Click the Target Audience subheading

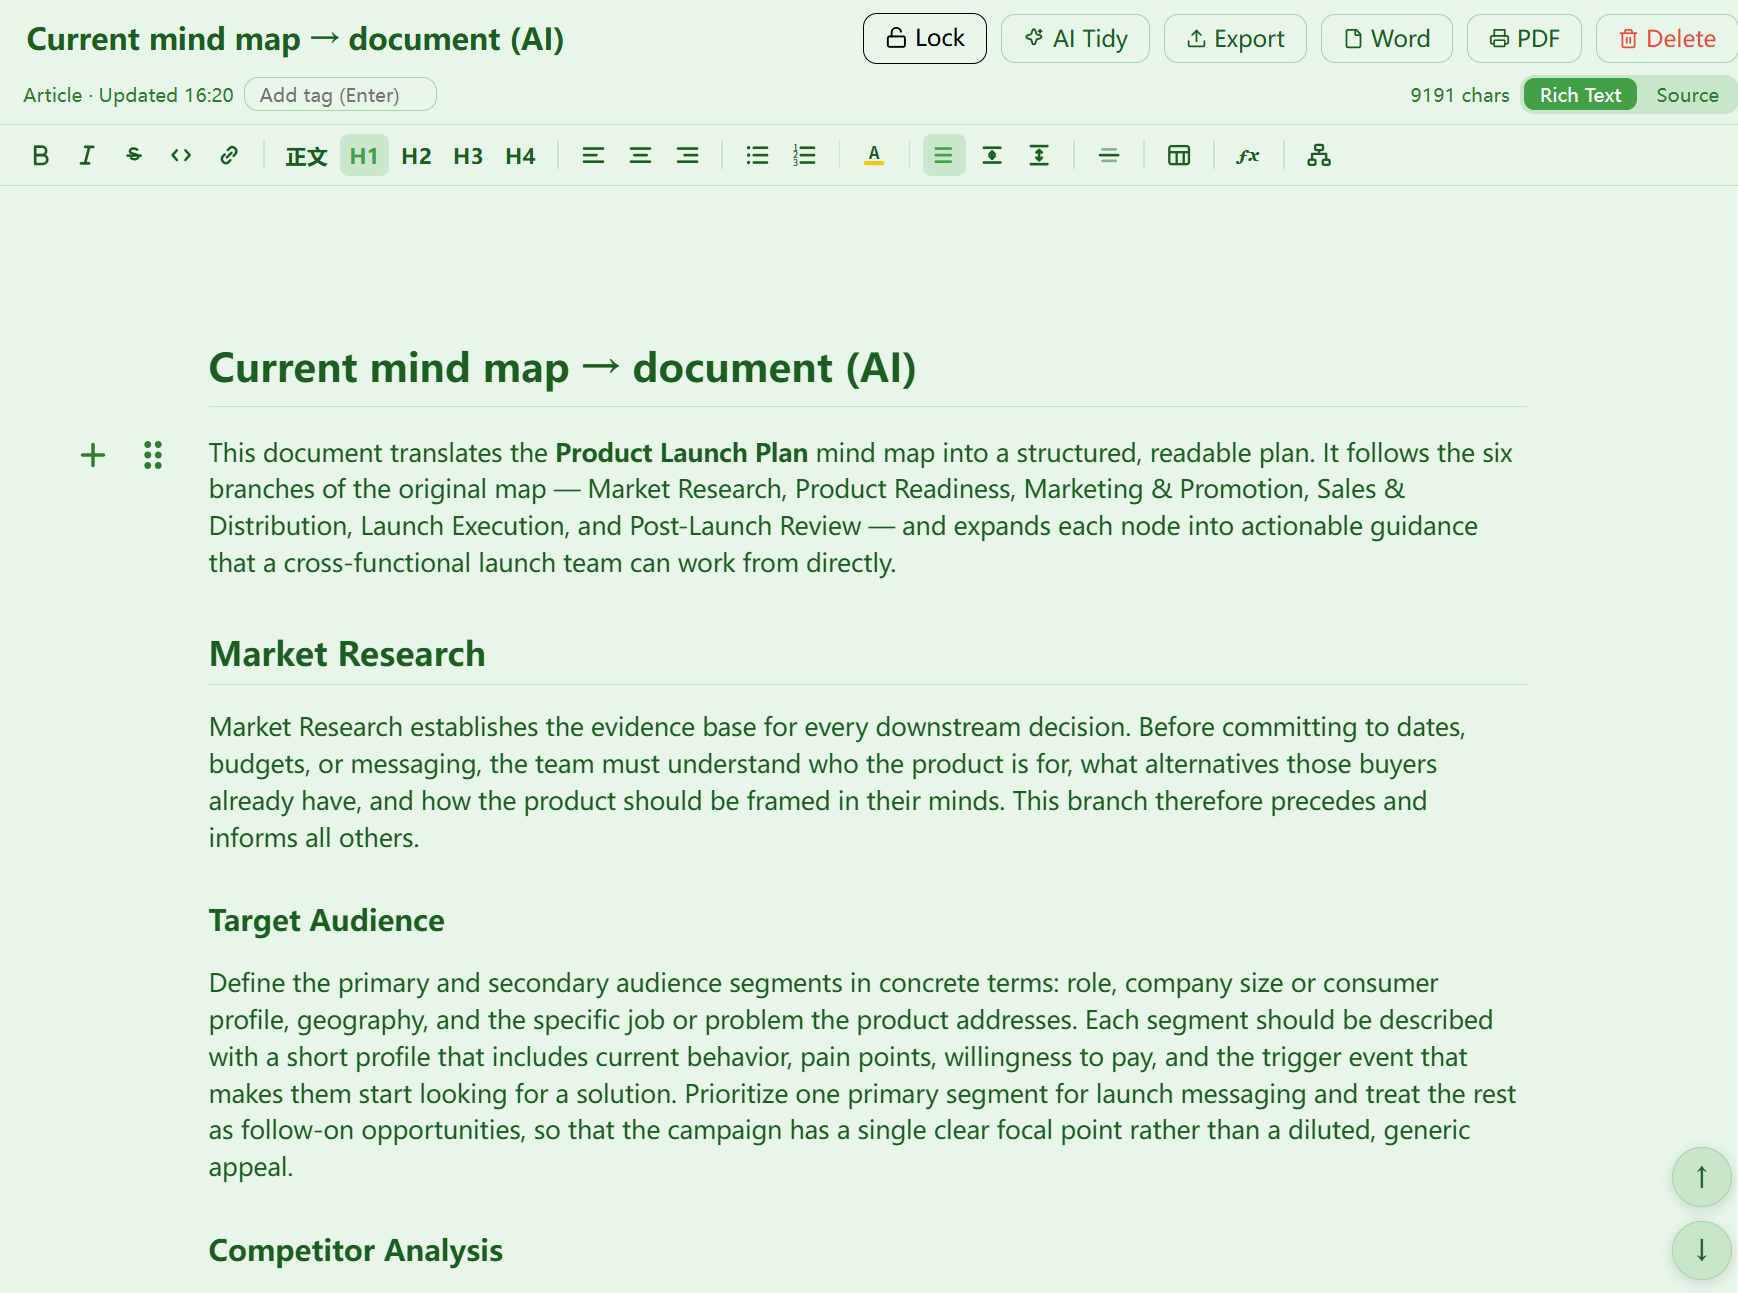click(327, 920)
